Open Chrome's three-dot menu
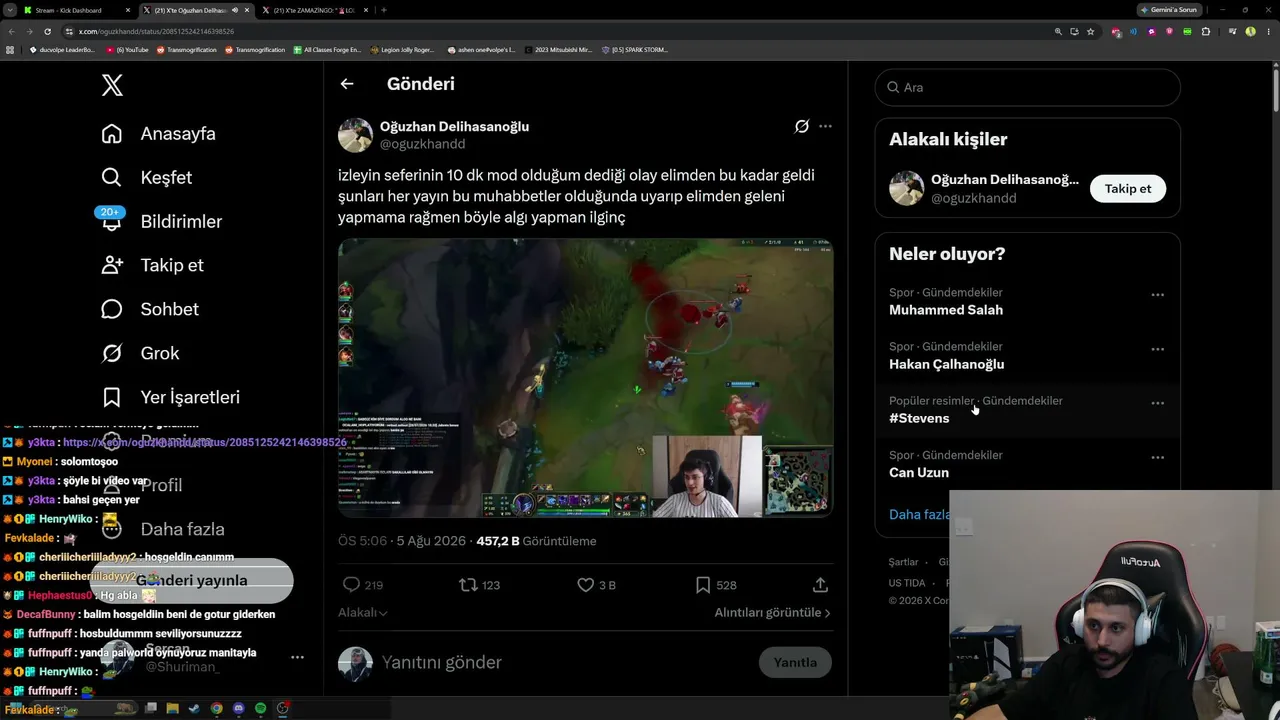Viewport: 1280px width, 720px height. pyautogui.click(x=1268, y=31)
